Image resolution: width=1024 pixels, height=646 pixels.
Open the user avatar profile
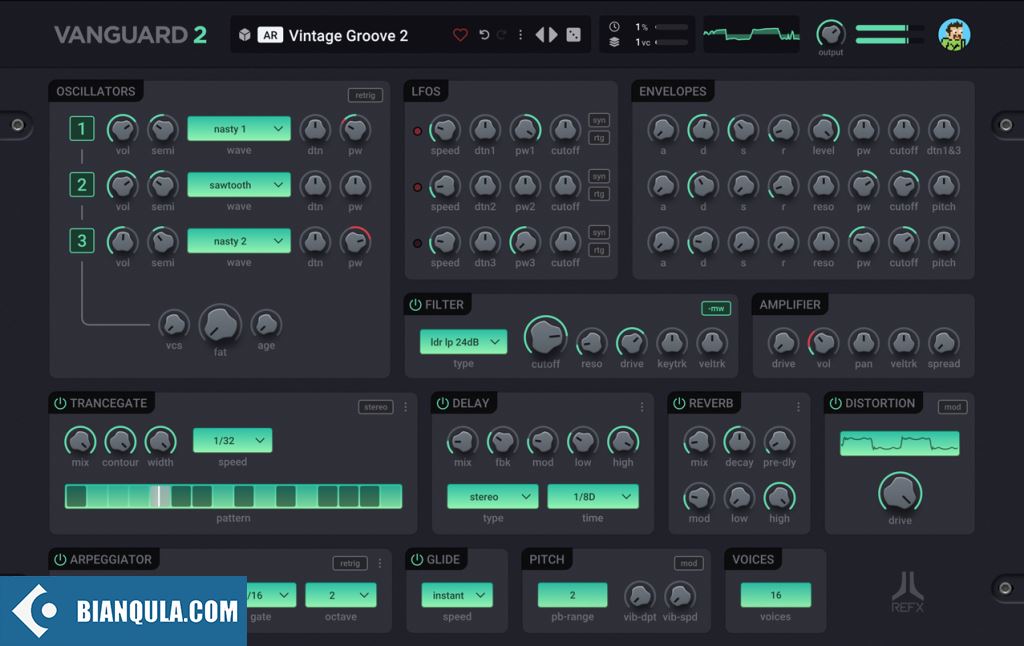(x=954, y=35)
